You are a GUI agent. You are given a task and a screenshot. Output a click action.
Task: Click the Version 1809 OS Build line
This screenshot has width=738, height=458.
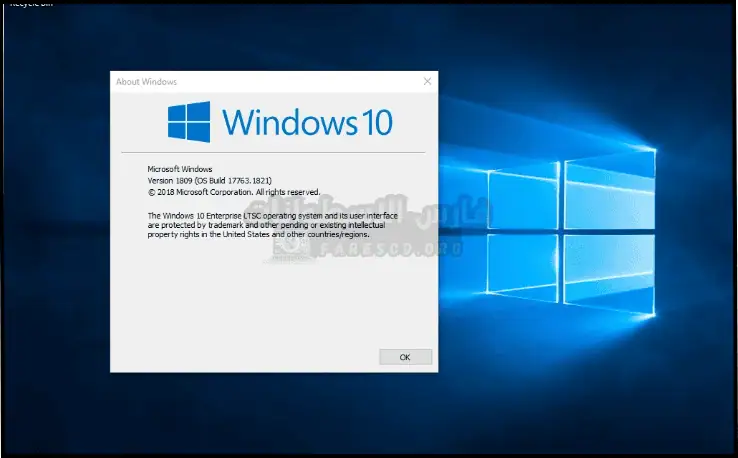(x=209, y=181)
